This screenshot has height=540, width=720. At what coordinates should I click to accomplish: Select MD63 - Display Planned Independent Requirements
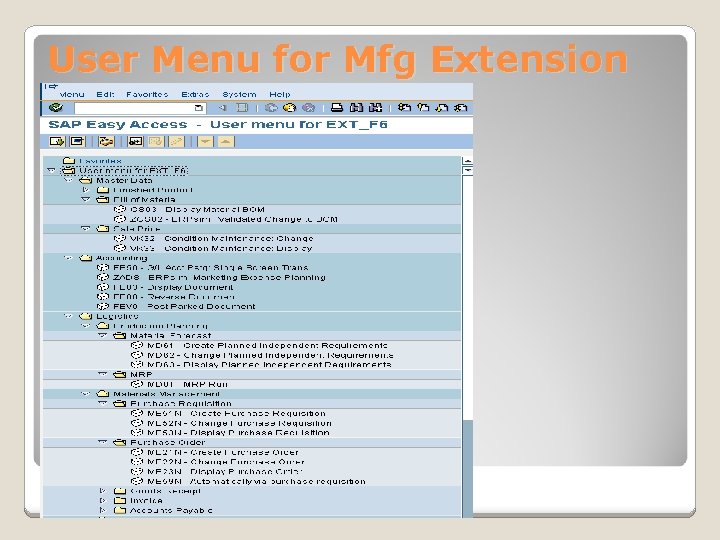pyautogui.click(x=269, y=365)
